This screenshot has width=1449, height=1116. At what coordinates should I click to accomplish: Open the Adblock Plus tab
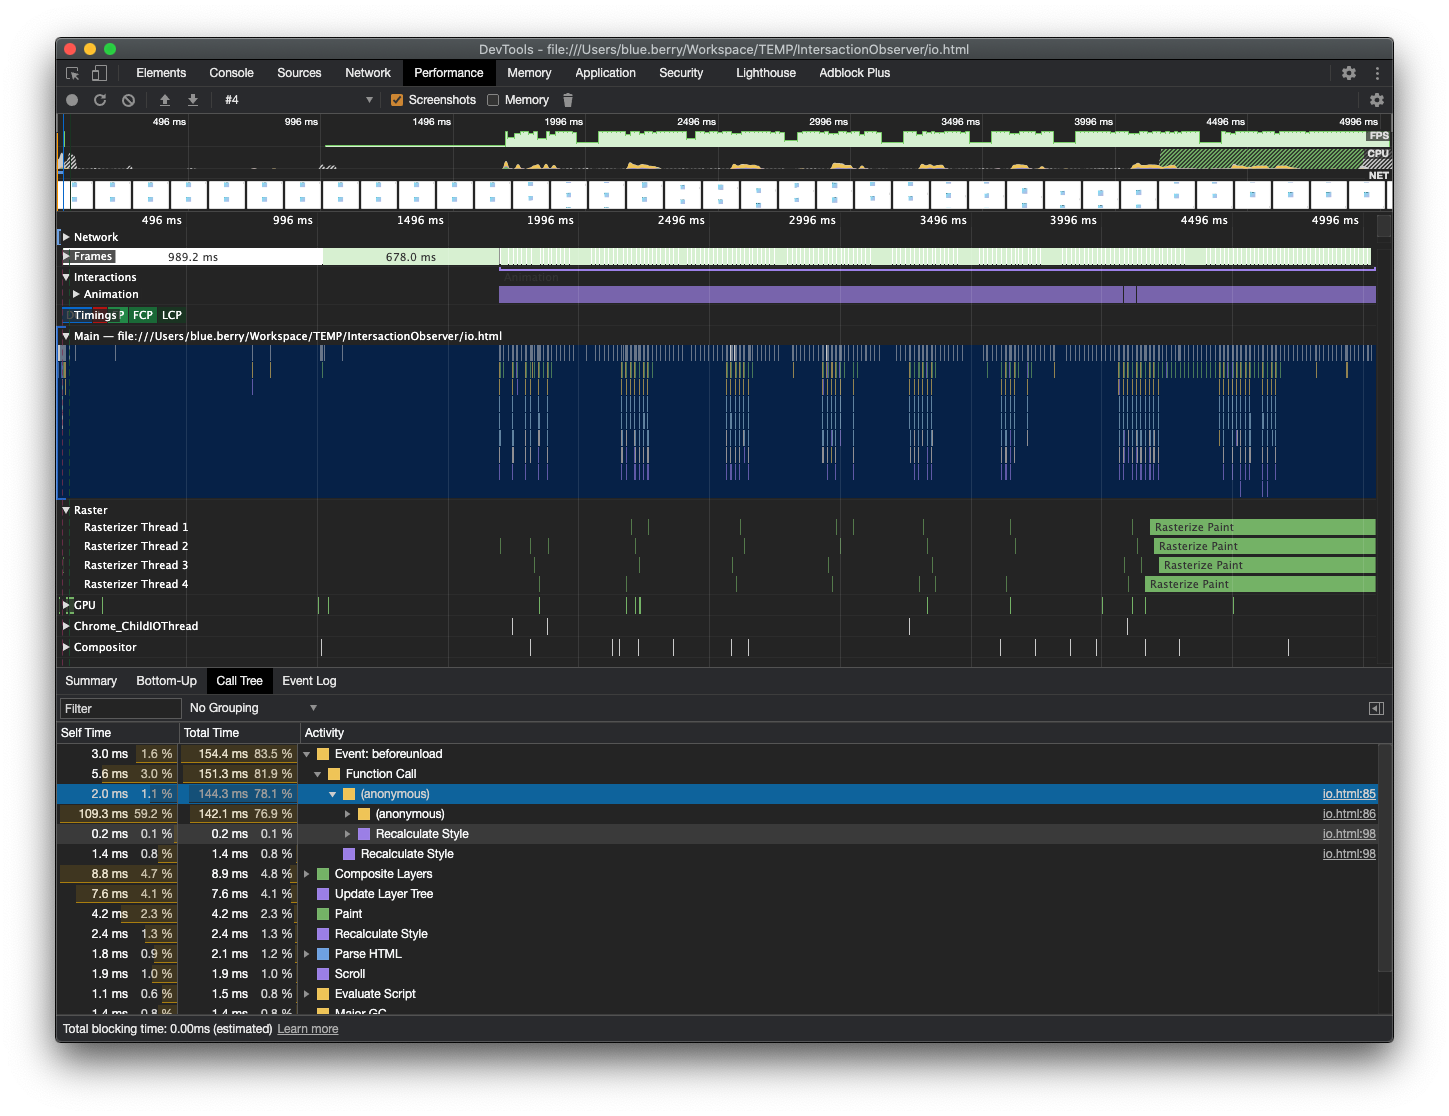pos(854,73)
